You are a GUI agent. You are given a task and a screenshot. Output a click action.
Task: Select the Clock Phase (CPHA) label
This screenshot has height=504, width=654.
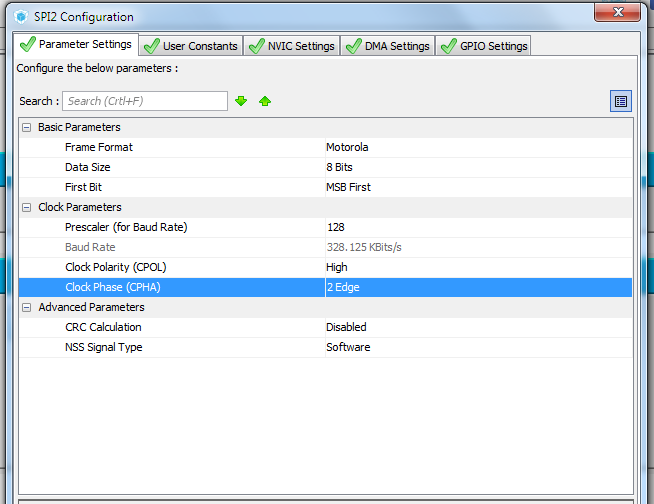[x=113, y=287]
